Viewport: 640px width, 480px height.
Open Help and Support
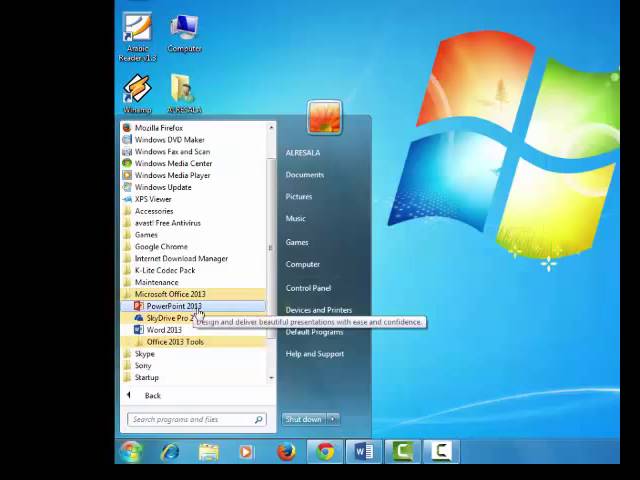[x=315, y=354]
